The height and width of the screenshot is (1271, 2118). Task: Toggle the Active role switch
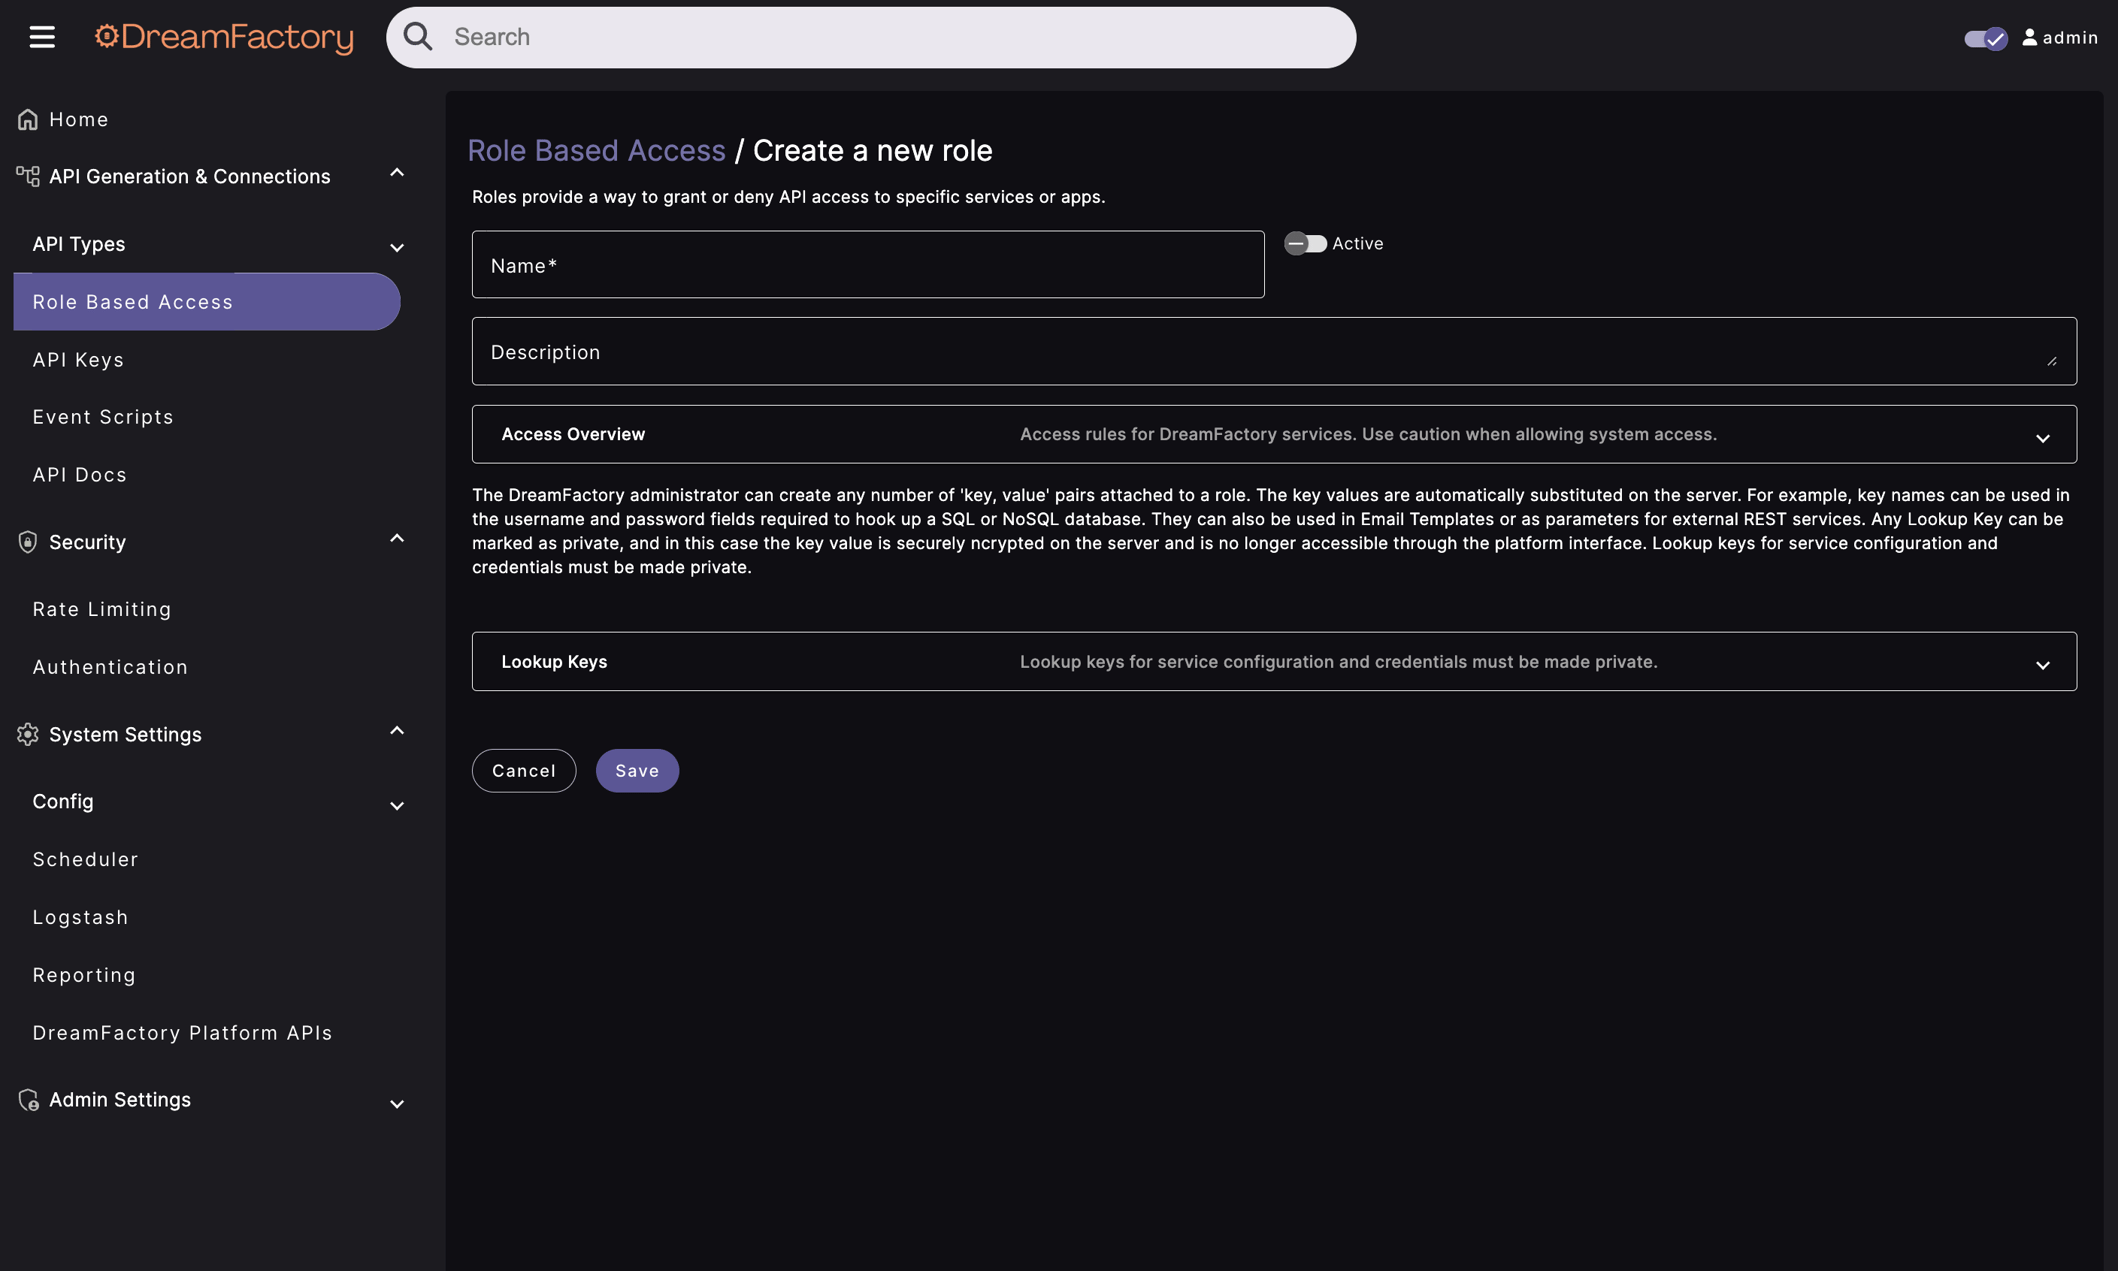tap(1305, 244)
